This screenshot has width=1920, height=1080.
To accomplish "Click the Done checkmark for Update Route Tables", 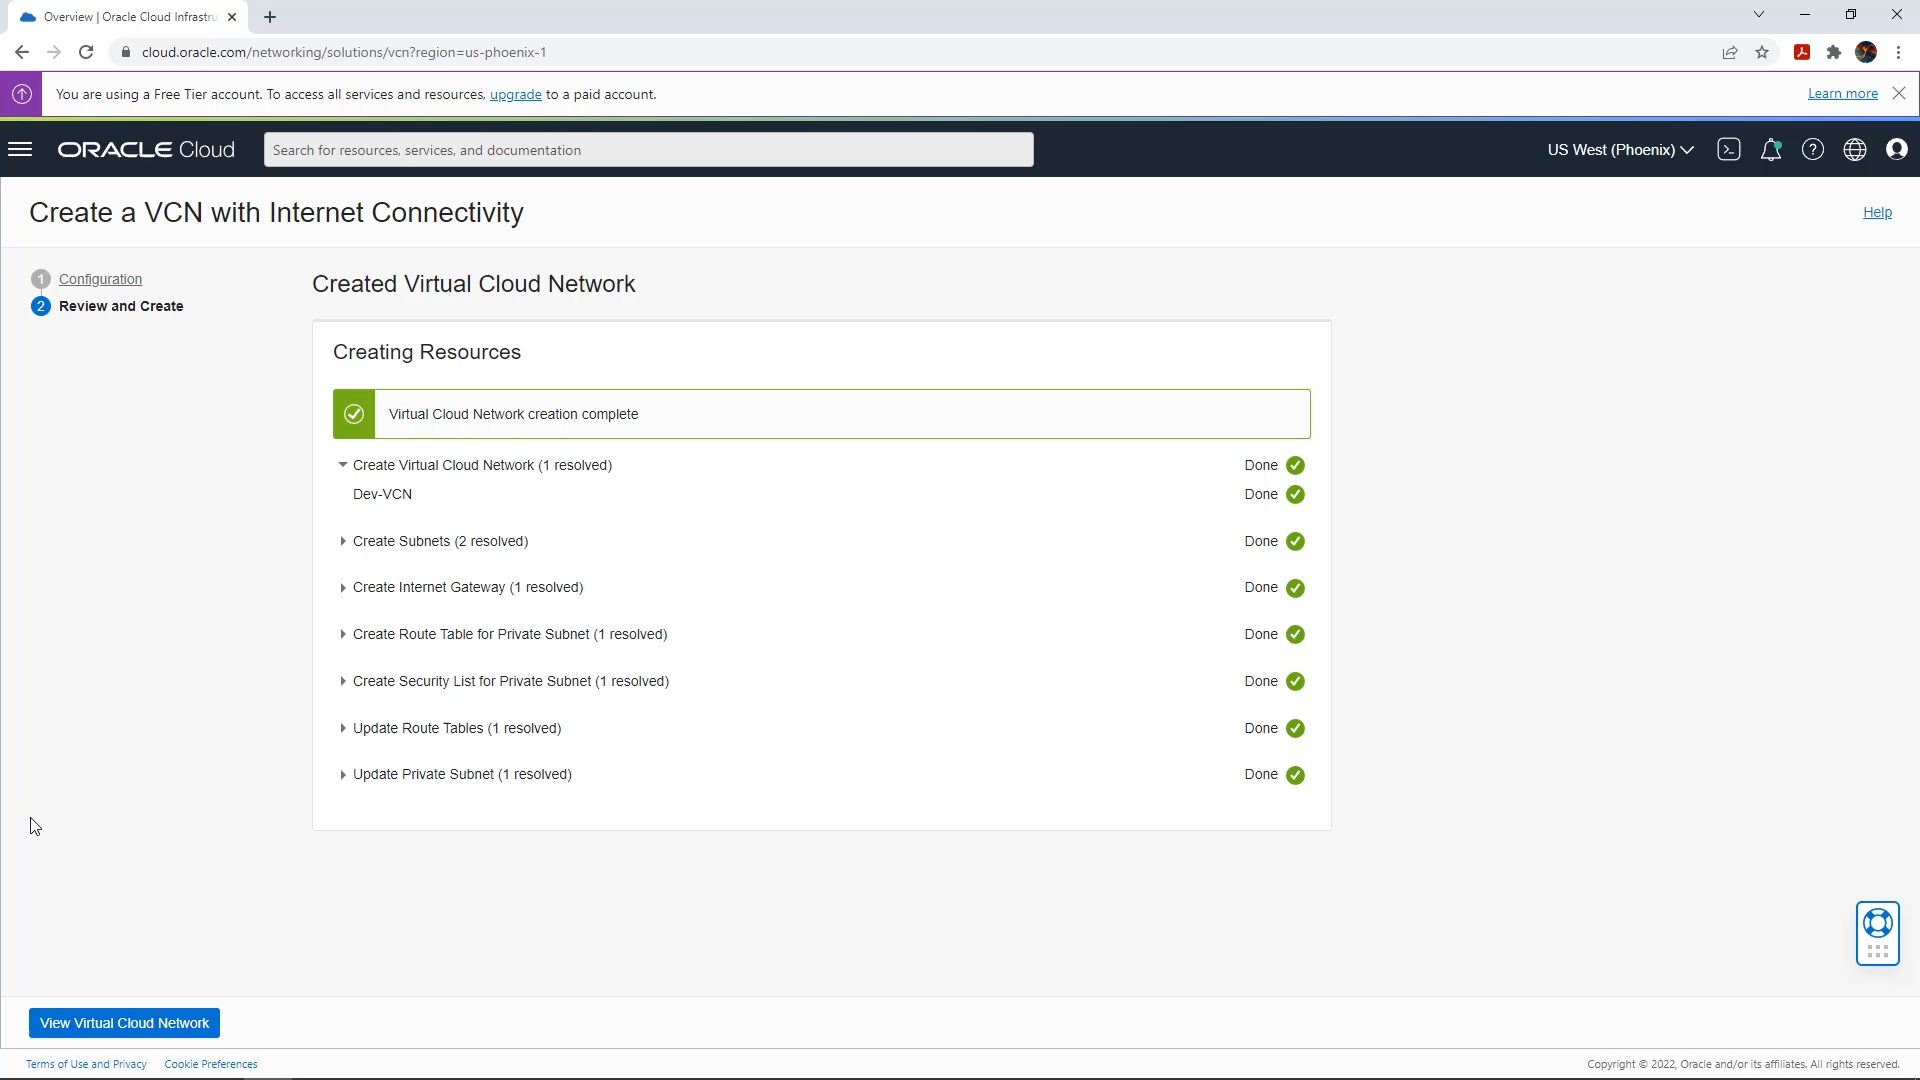I will [x=1295, y=728].
